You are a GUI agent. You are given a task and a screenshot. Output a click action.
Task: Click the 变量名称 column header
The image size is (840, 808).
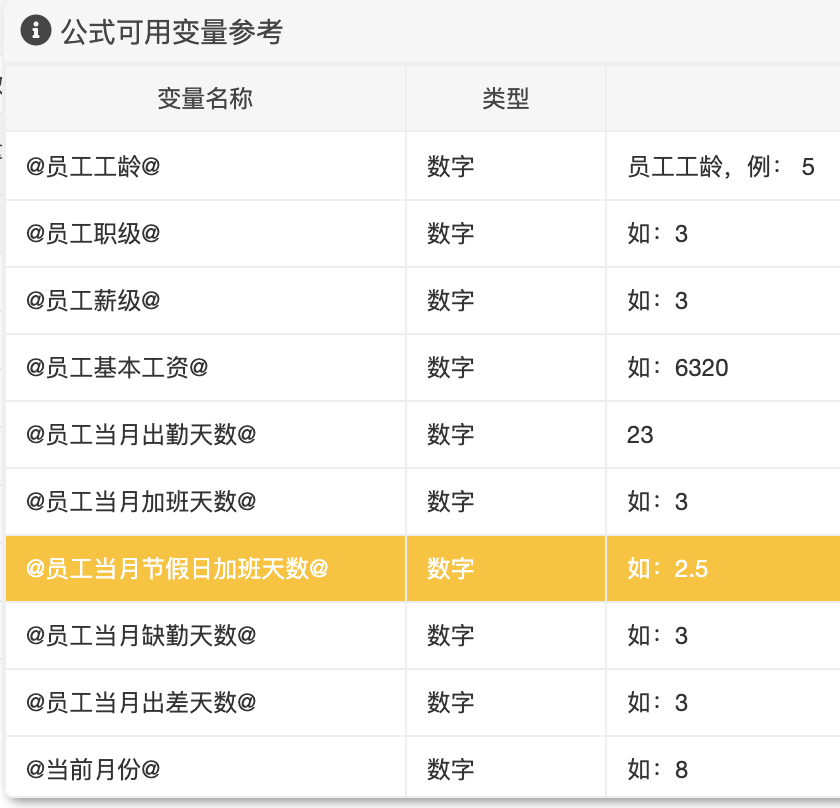tap(205, 99)
